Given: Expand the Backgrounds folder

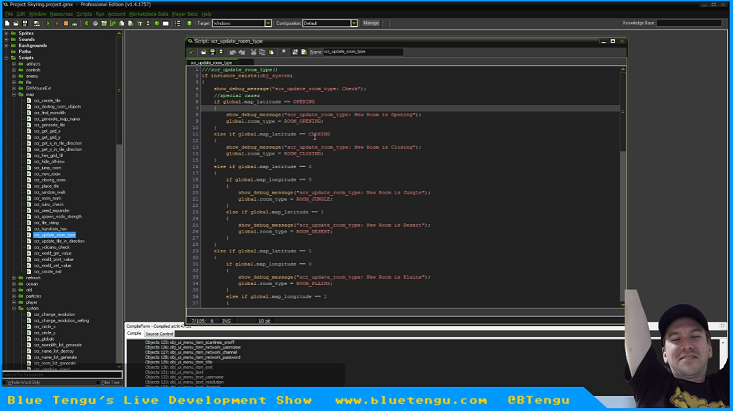Looking at the screenshot, I should coord(6,45).
